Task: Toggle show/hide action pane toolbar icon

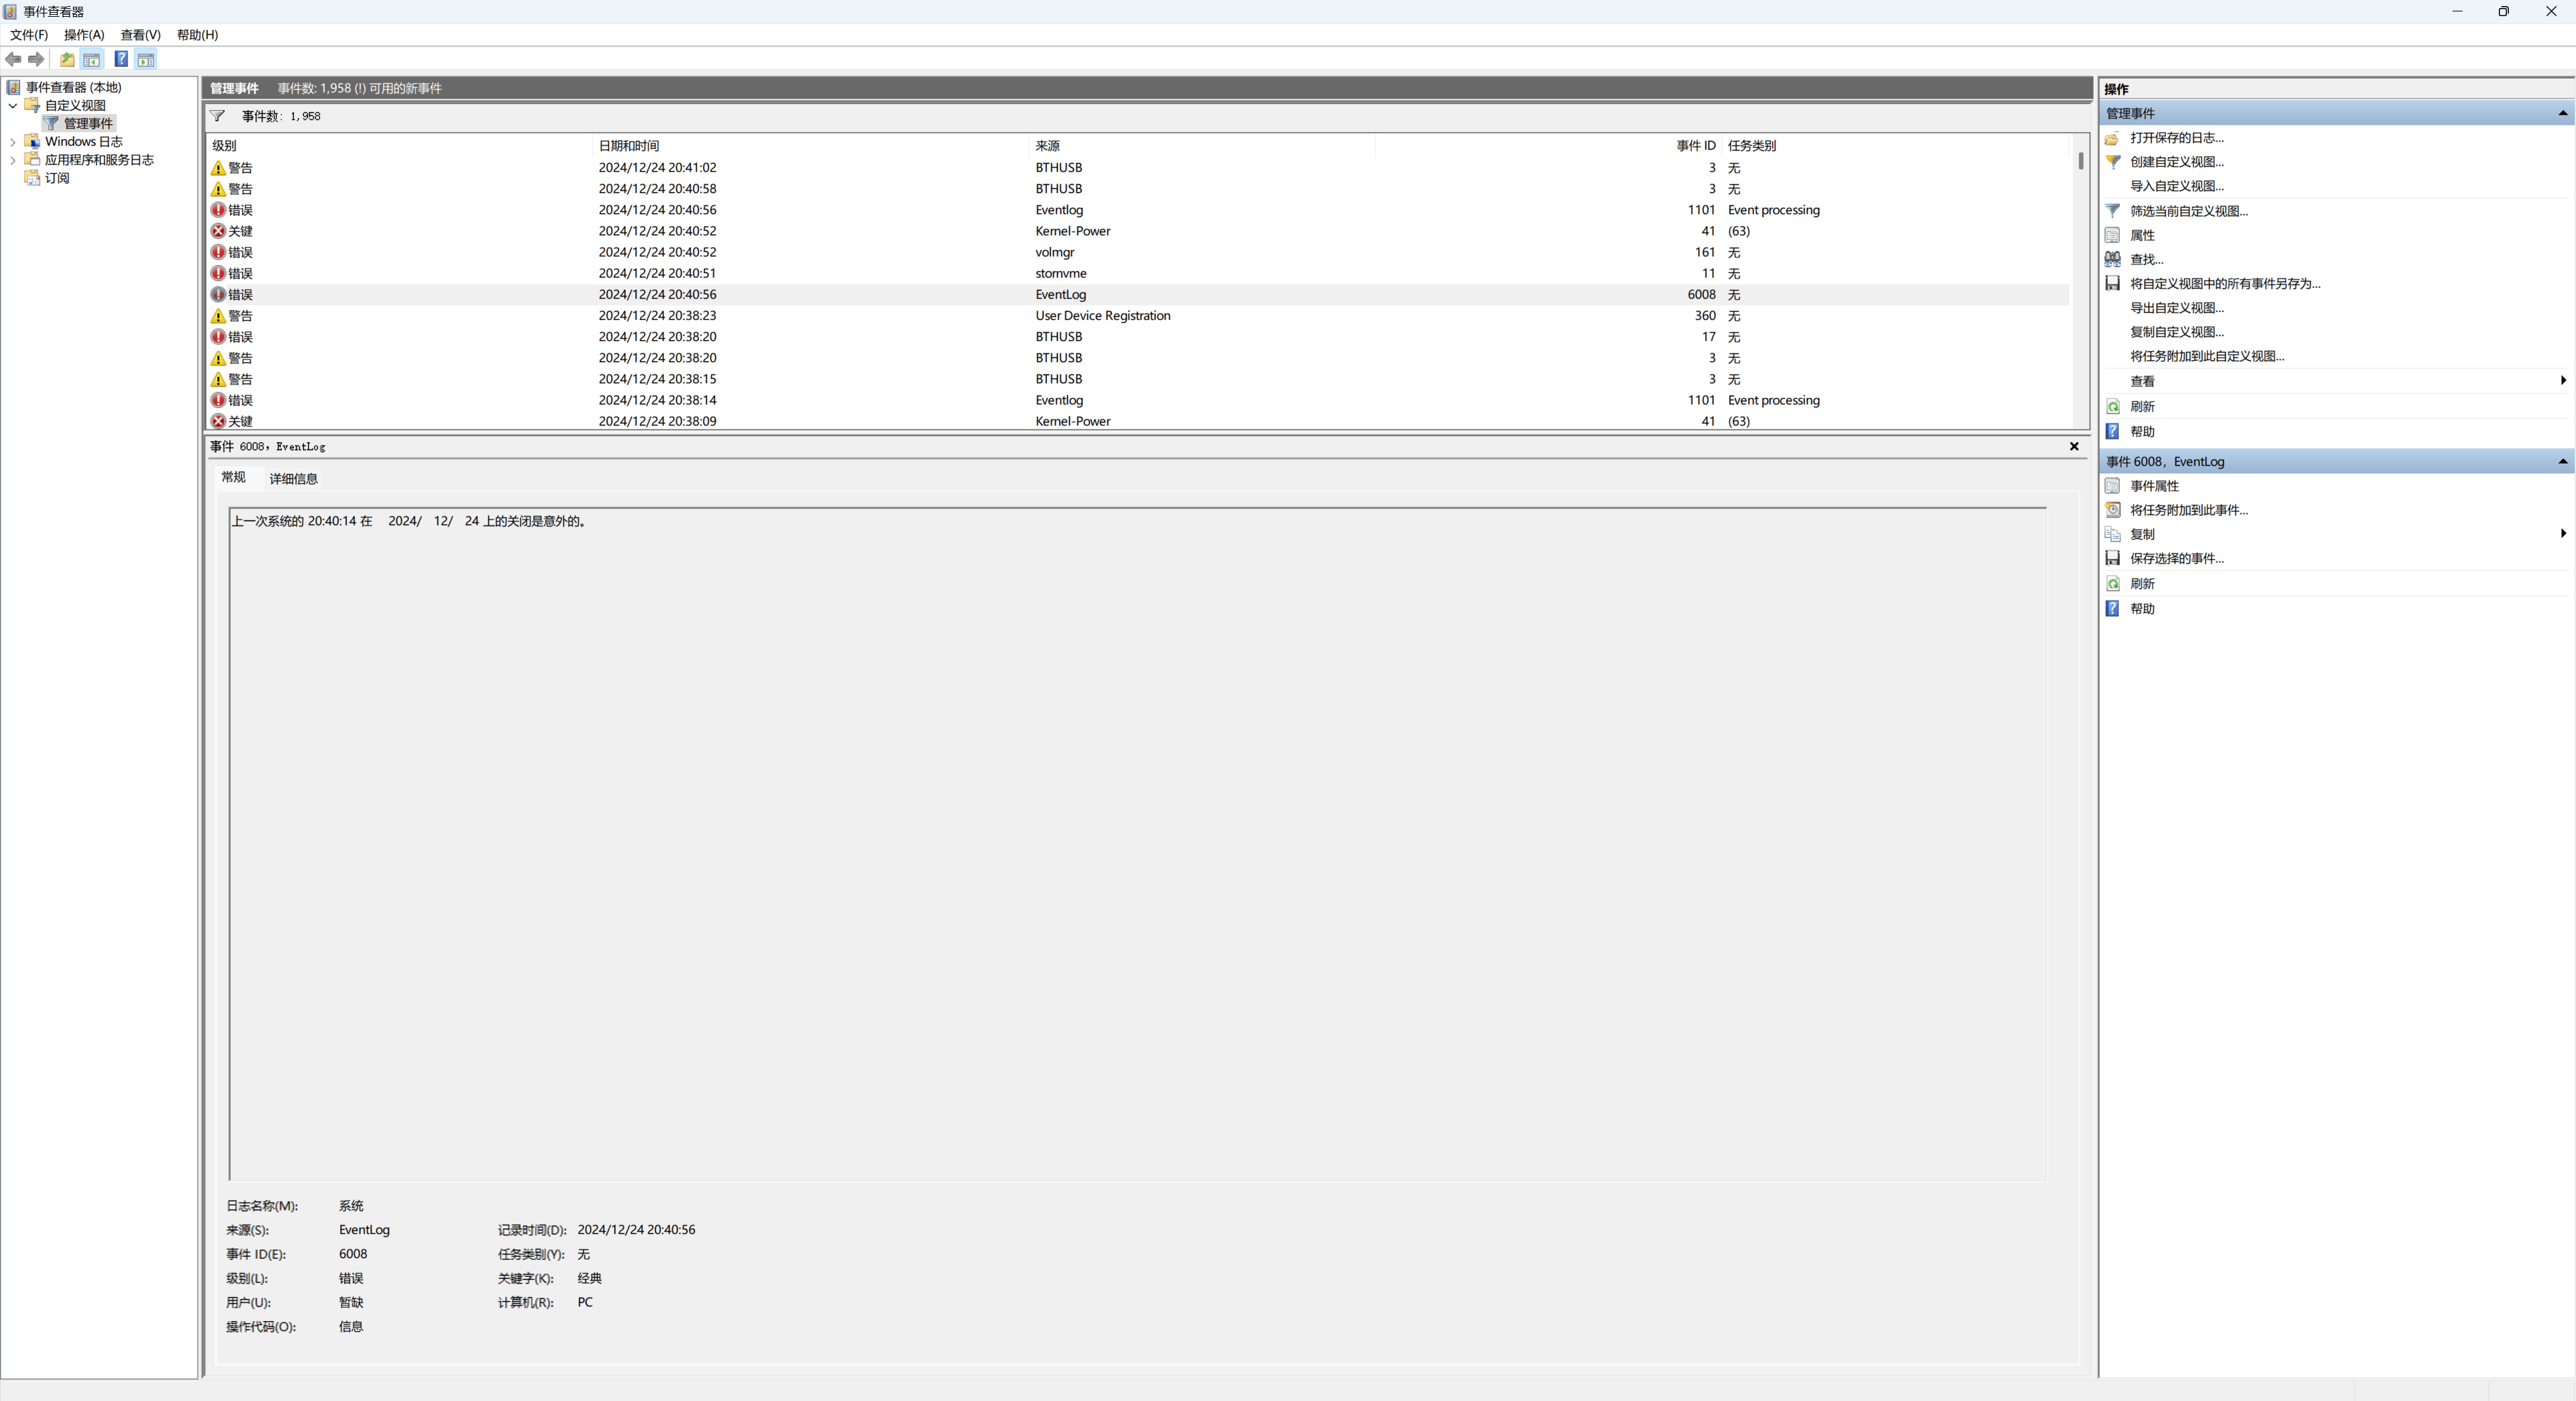Action: [x=146, y=60]
